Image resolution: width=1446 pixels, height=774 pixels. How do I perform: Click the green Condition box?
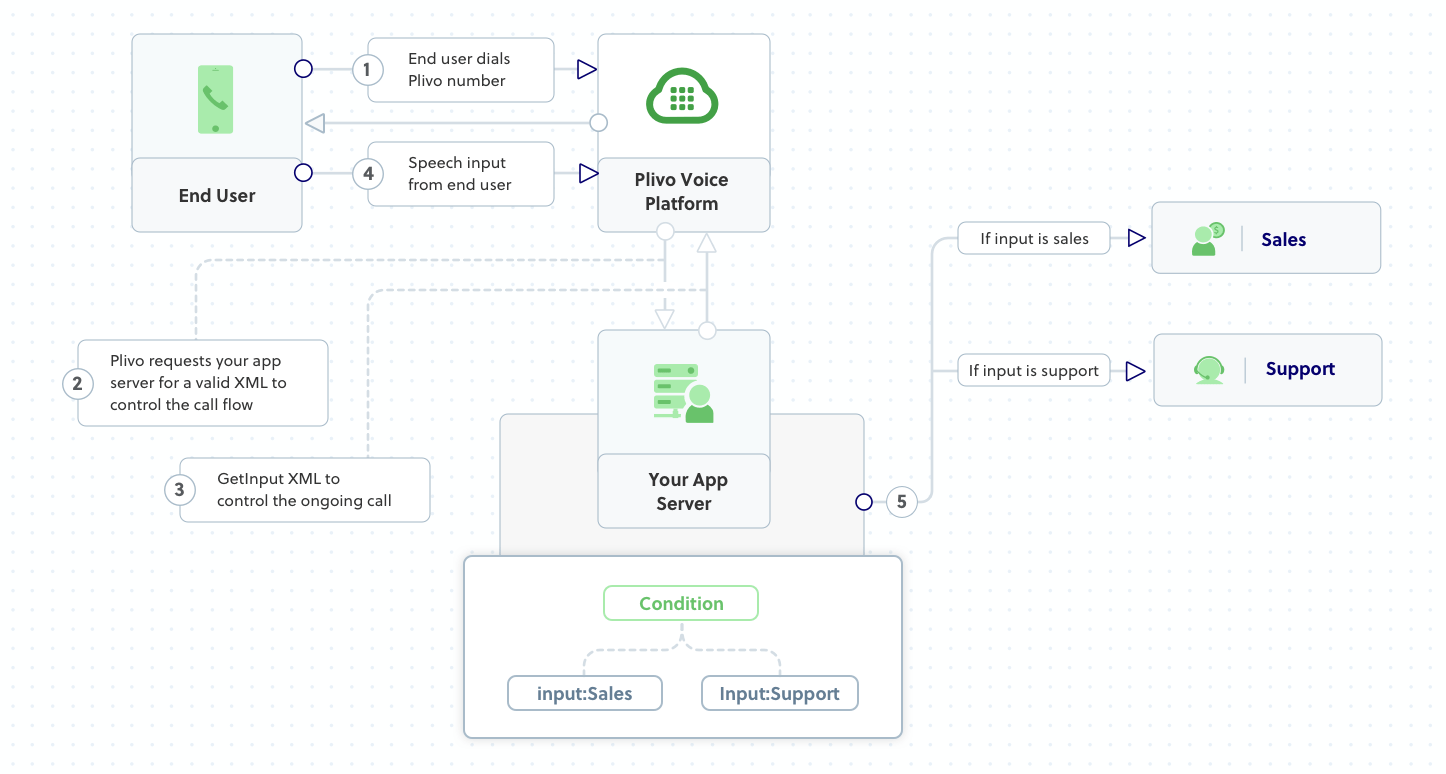click(x=681, y=604)
